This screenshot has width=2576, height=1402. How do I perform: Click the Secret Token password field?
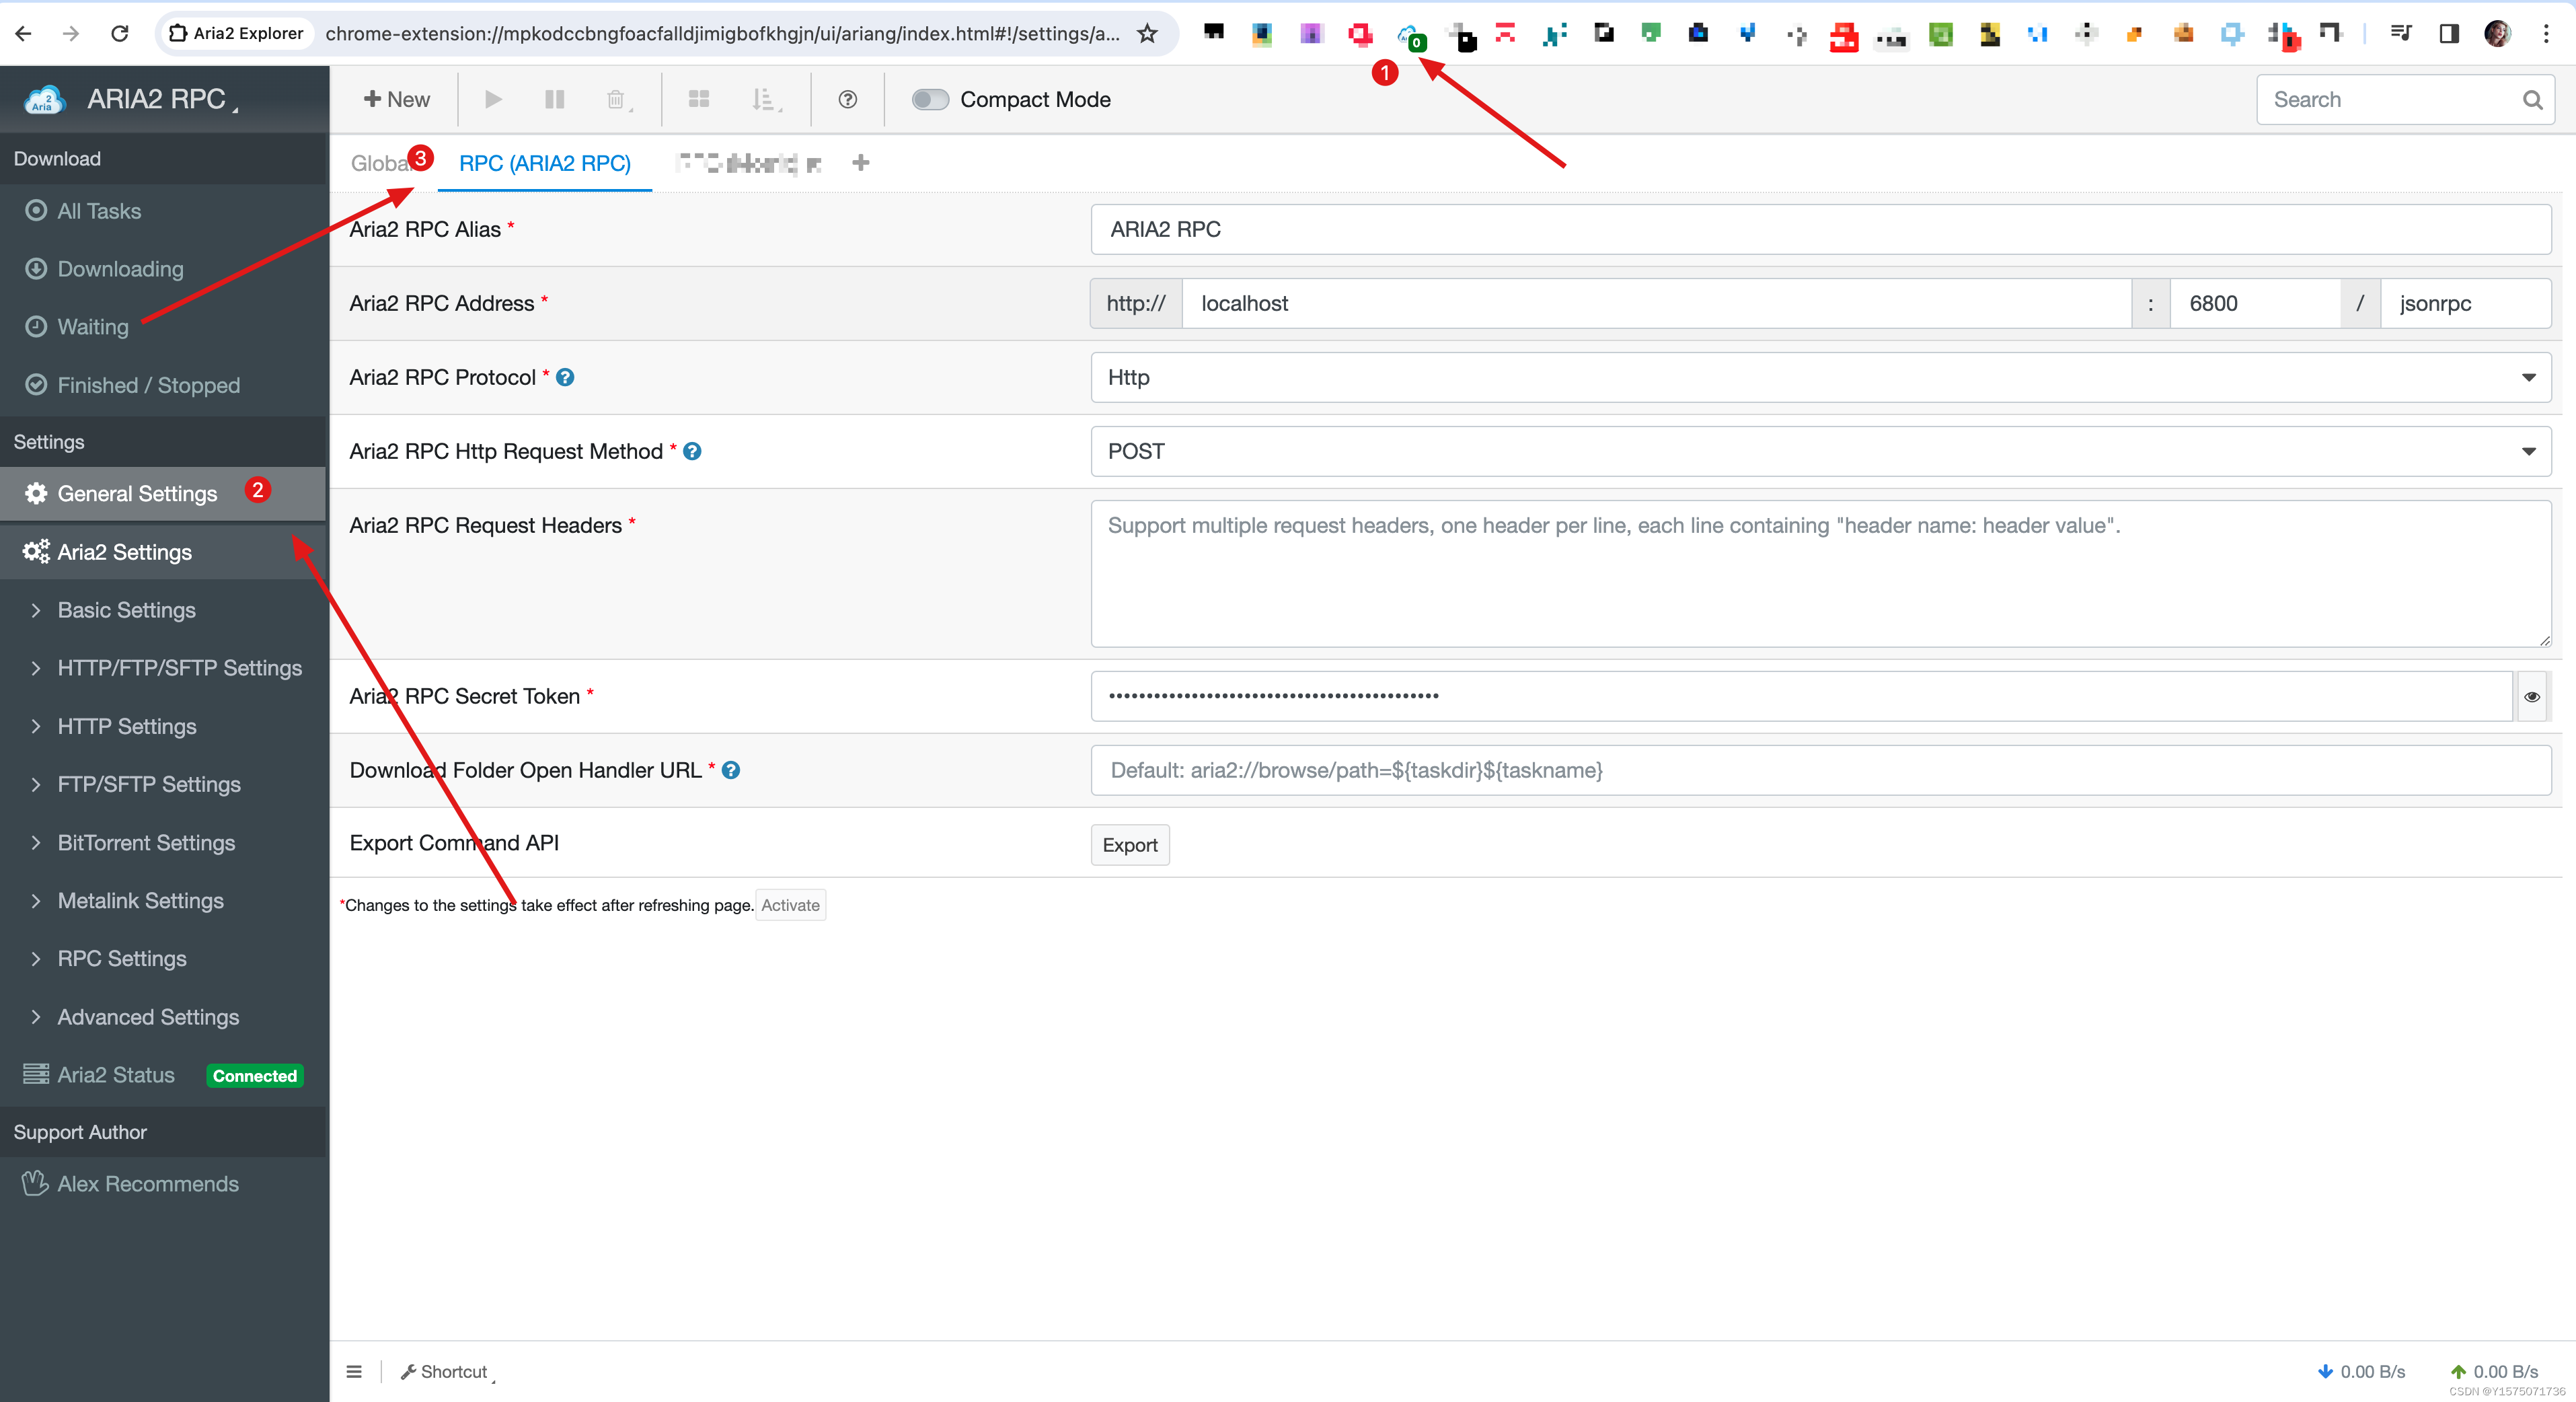point(1801,696)
